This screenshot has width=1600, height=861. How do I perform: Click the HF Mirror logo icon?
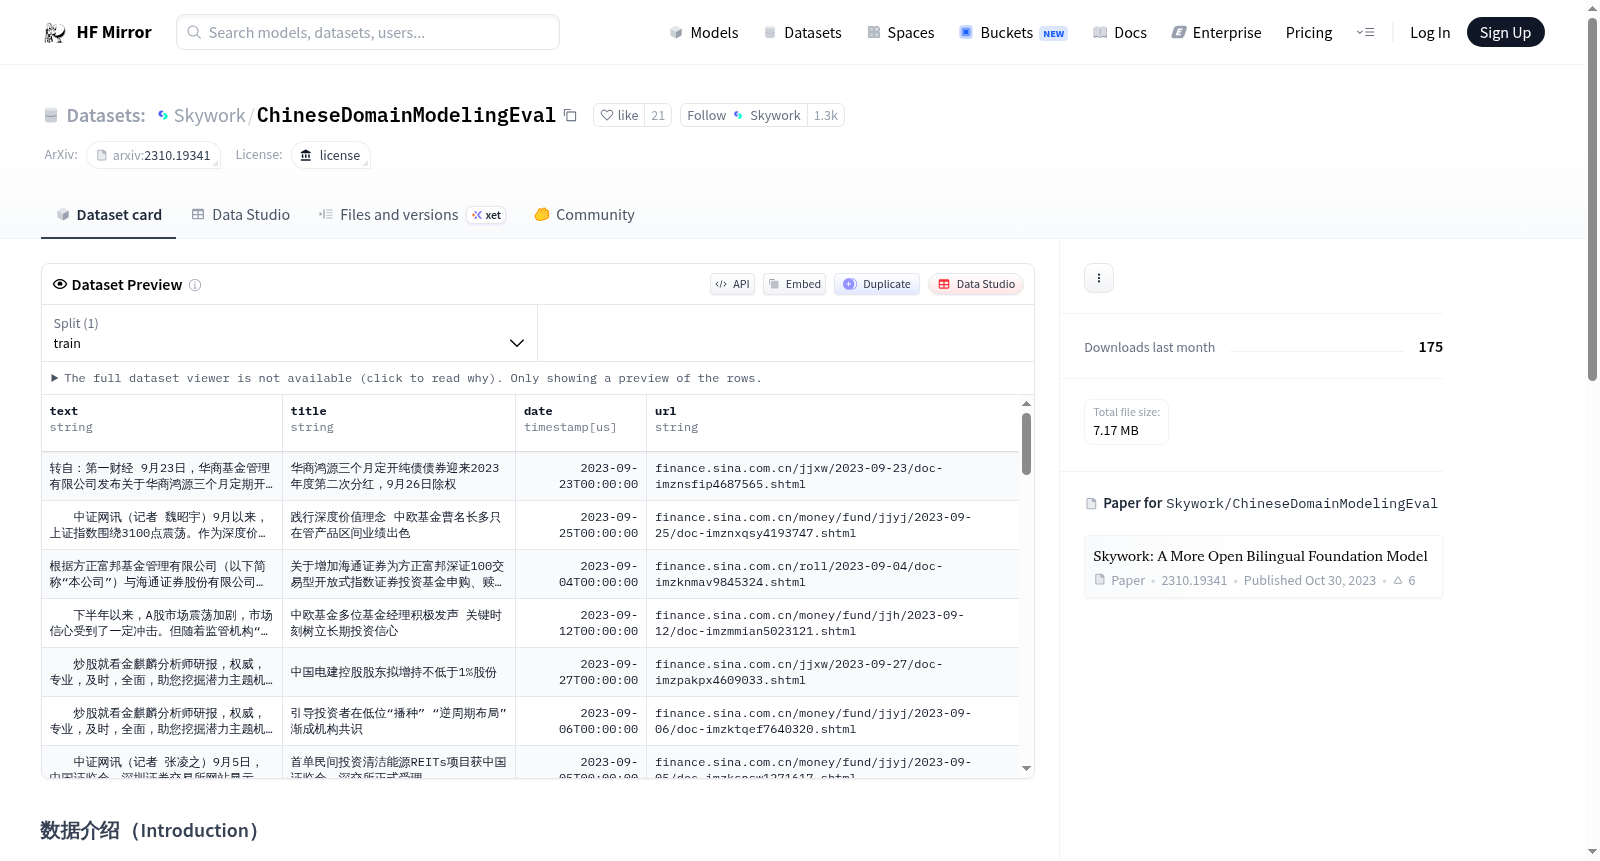click(x=55, y=33)
